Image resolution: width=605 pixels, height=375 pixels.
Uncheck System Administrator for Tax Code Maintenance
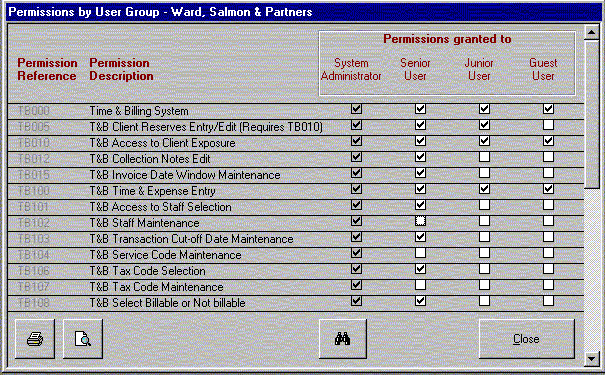tap(357, 285)
